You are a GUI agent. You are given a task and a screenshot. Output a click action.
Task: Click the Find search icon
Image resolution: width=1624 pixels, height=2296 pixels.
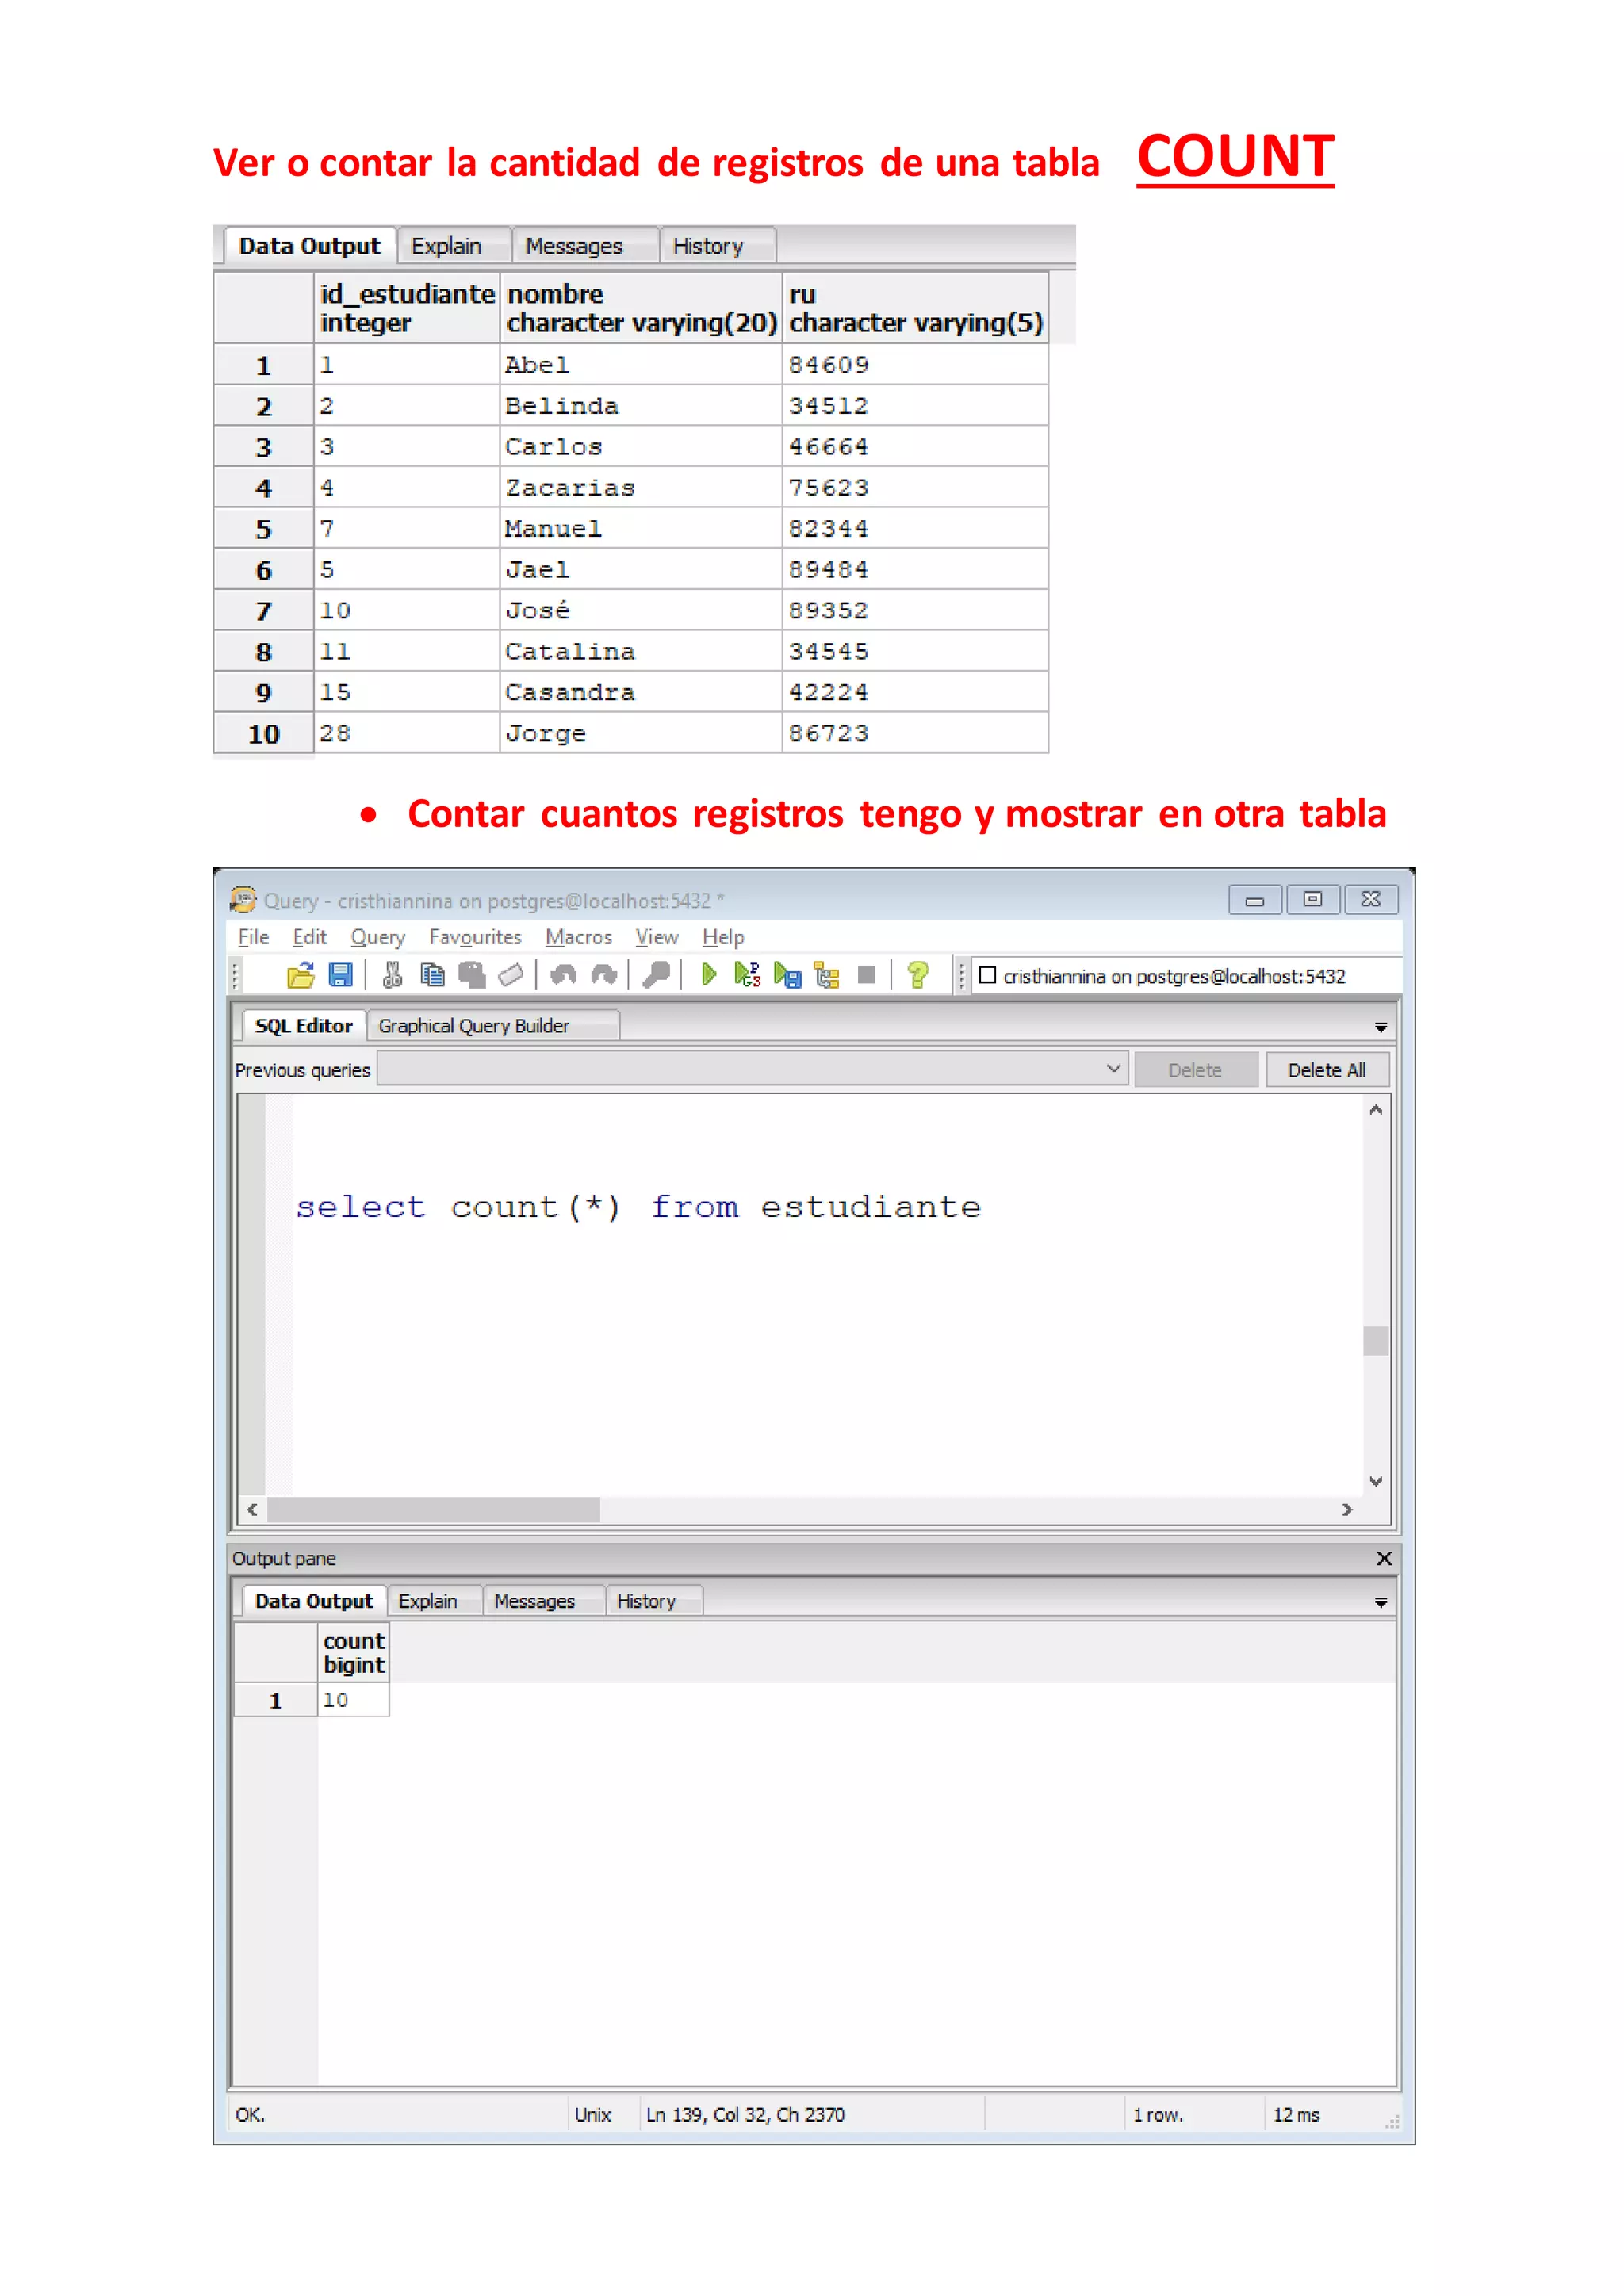pyautogui.click(x=656, y=975)
